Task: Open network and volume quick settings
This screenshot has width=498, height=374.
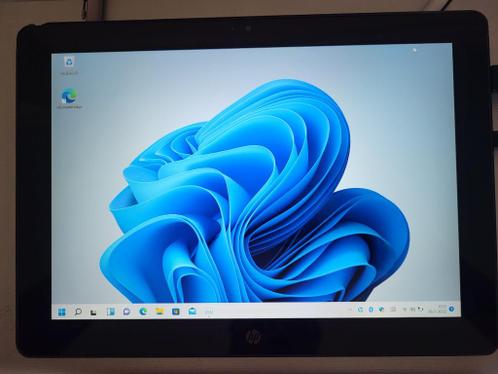Action: pyautogui.click(x=413, y=309)
